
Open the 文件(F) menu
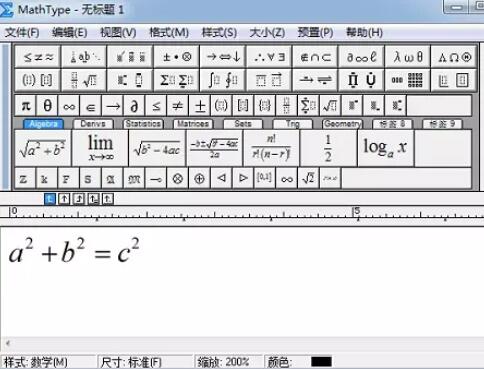[x=22, y=32]
